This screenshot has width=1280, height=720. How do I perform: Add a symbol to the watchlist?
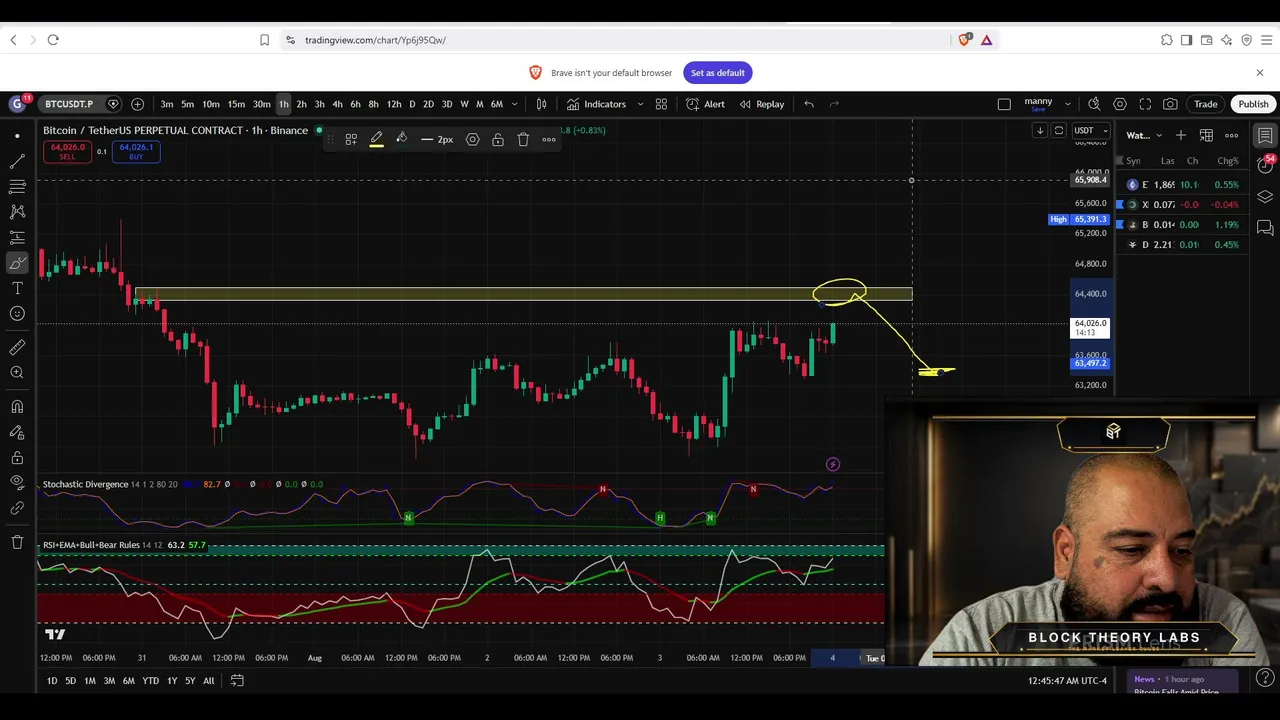coord(1181,135)
